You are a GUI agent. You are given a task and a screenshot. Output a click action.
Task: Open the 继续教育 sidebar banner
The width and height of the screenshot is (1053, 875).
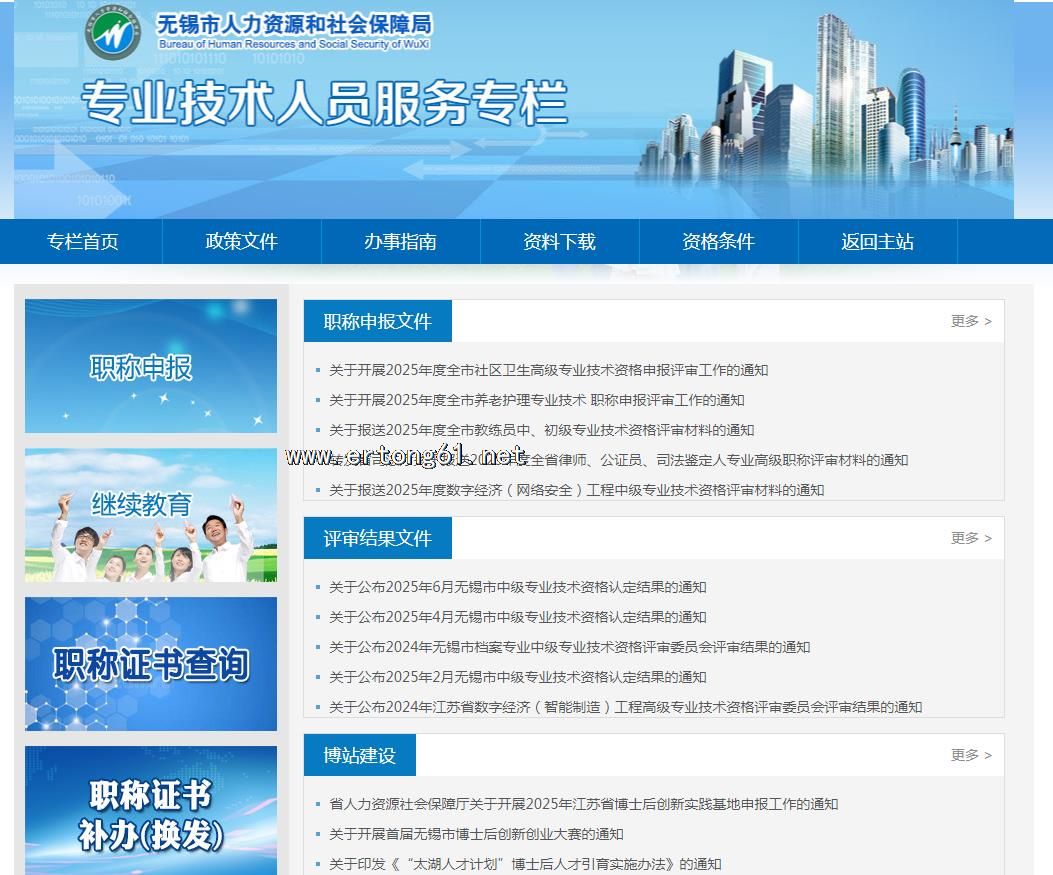click(x=151, y=515)
